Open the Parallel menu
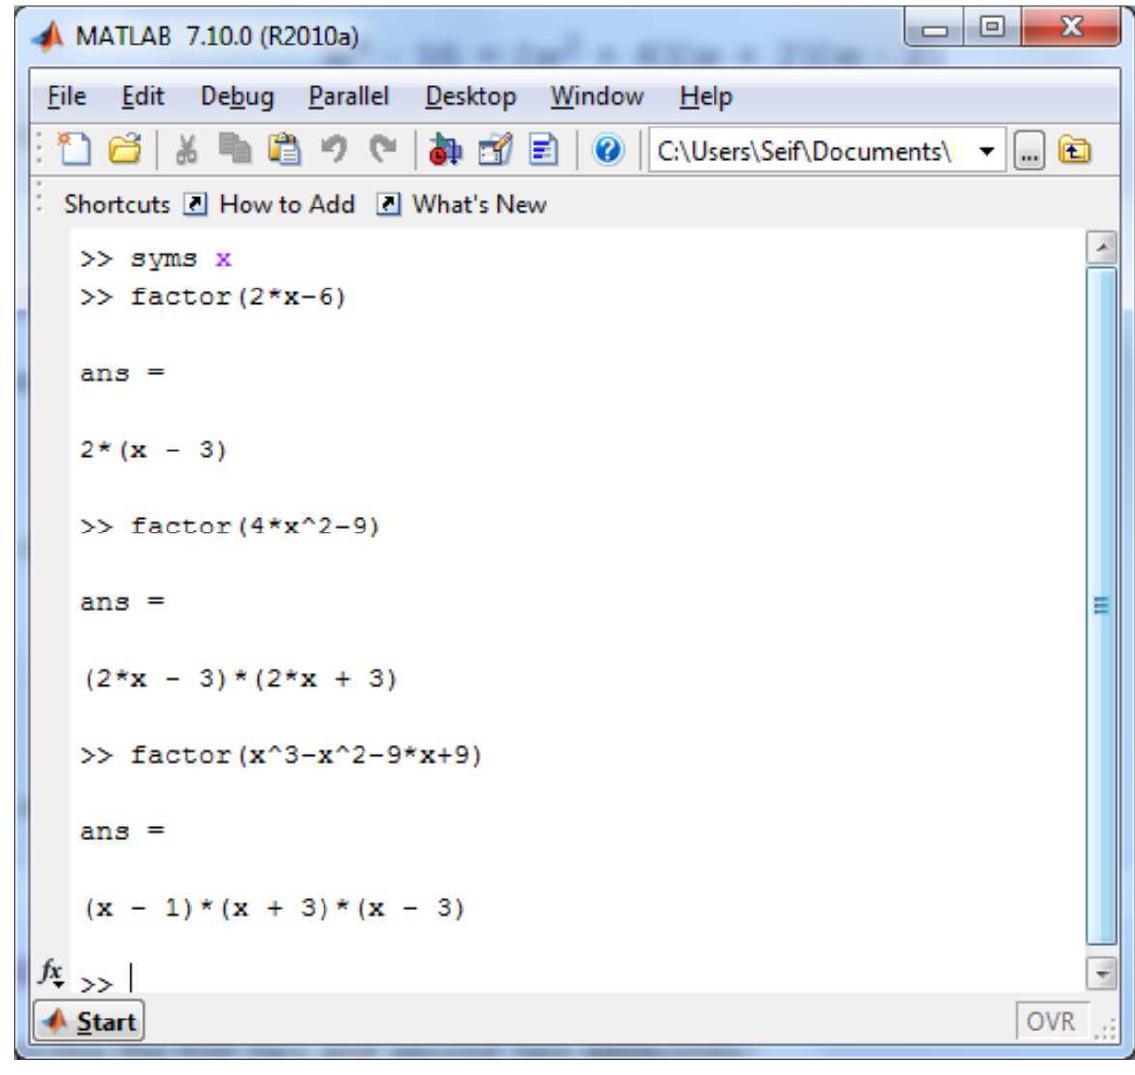Viewport: 1135px width, 1075px height. [348, 96]
